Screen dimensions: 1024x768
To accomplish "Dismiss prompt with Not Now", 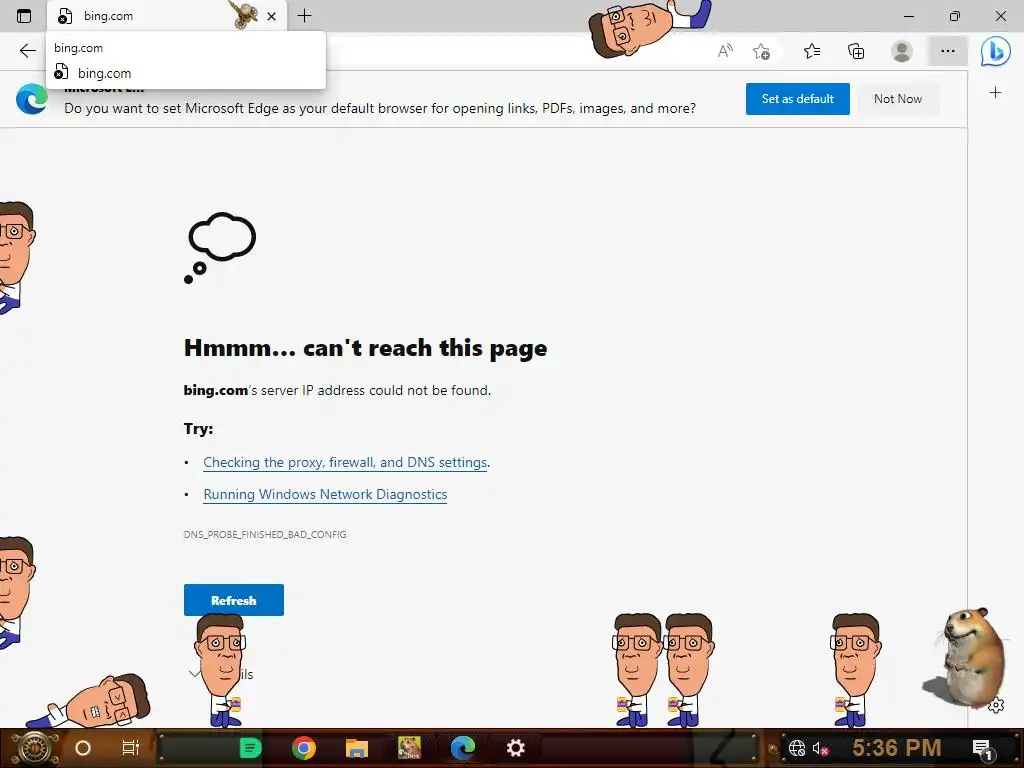I will pos(898,99).
